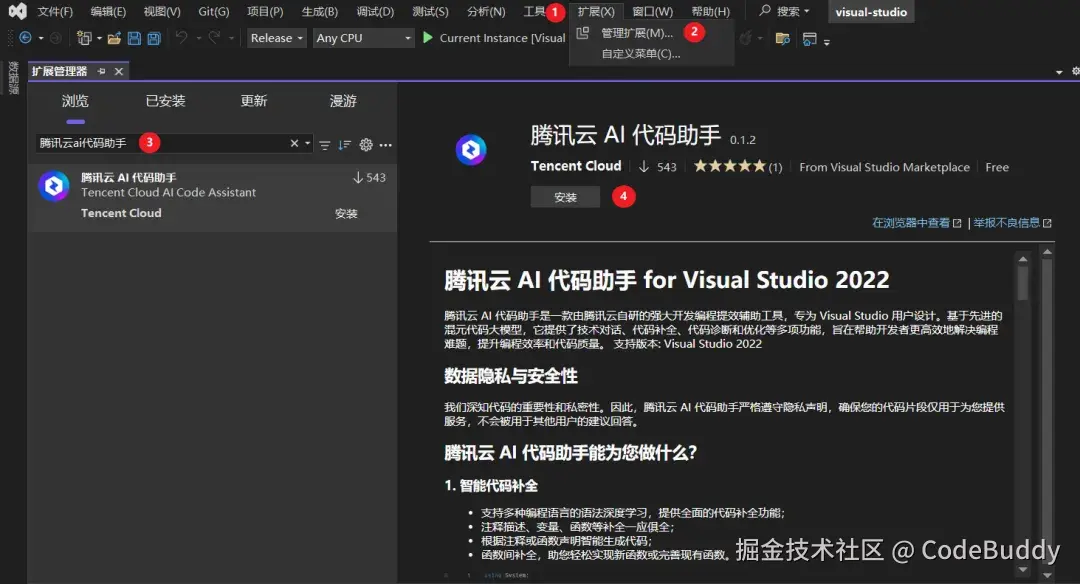Screen dimensions: 1080x584
Task: Open the Release configuration dropdown
Action: [x=275, y=37]
